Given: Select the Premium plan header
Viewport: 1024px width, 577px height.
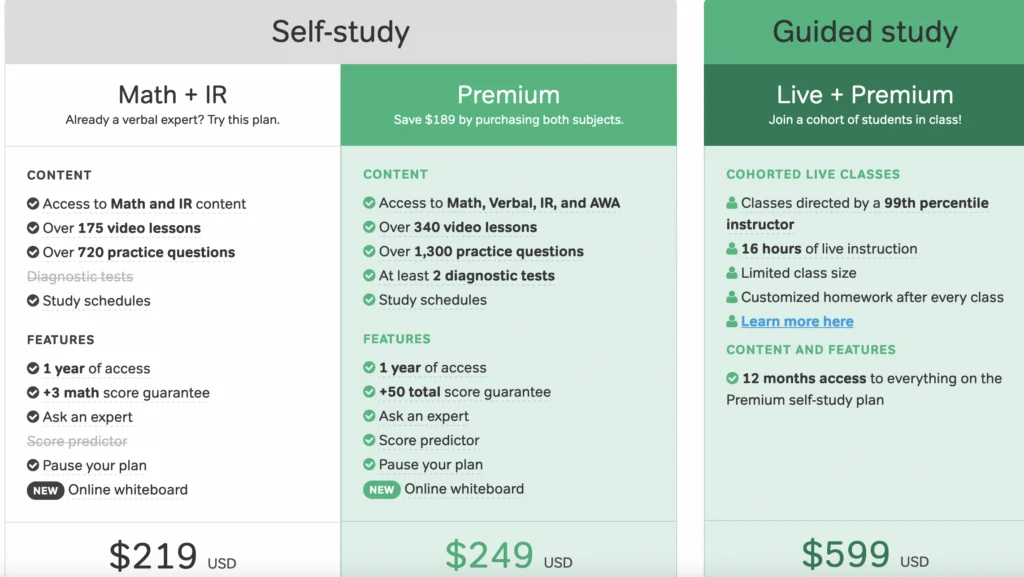Looking at the screenshot, I should (x=508, y=104).
